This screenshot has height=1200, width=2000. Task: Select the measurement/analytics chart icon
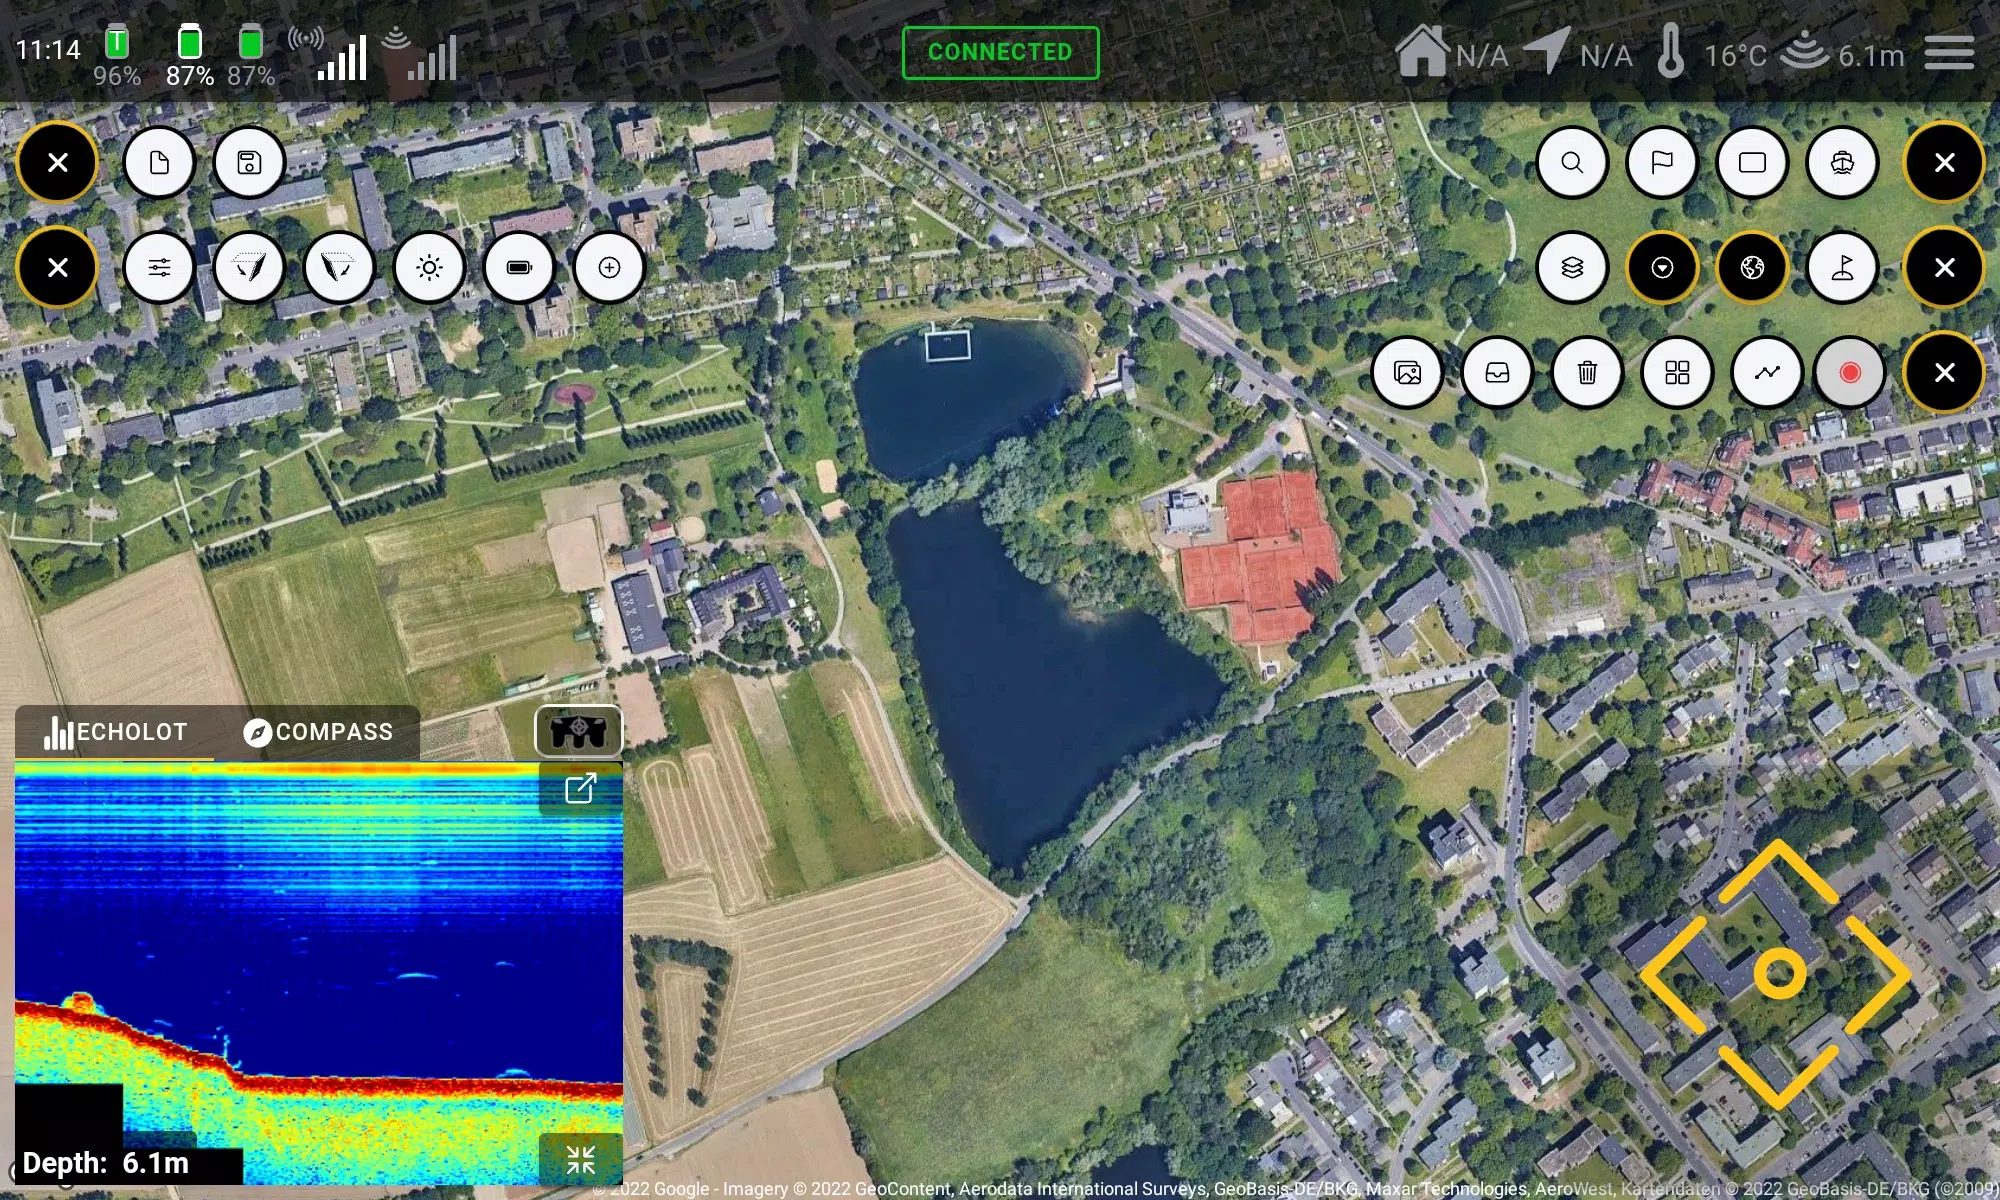click(1766, 371)
